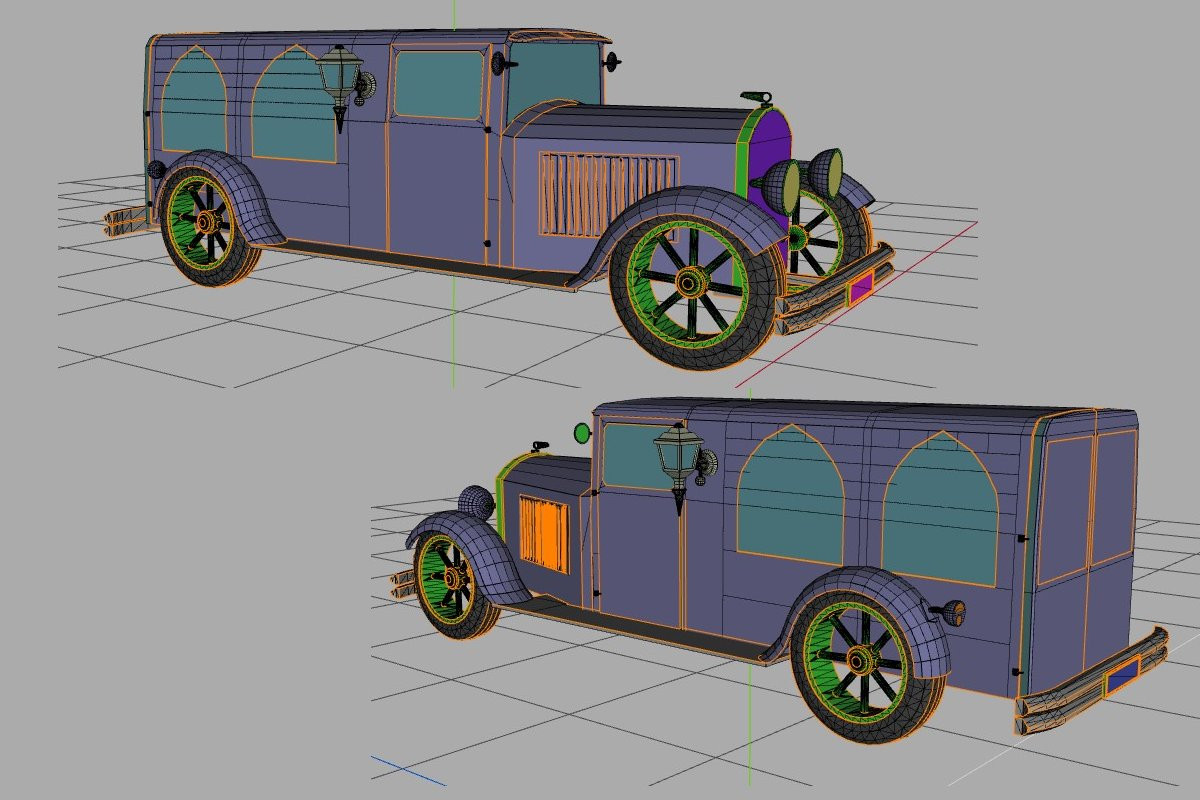Viewport: 1200px width, 800px height.
Task: Click the radiator cap ornament on top car
Action: click(758, 98)
